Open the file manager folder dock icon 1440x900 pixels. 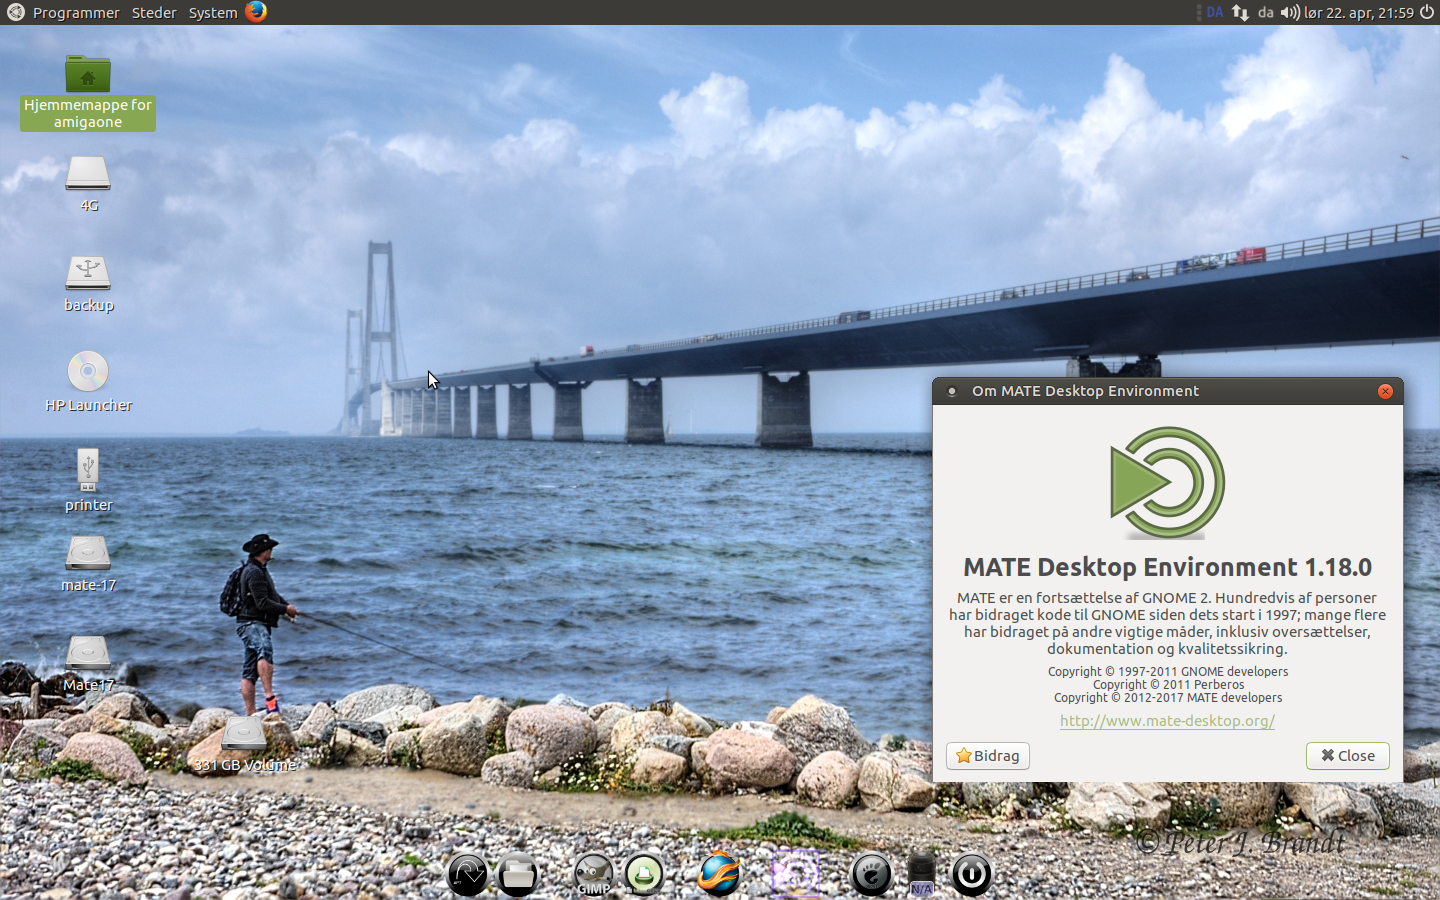point(517,875)
